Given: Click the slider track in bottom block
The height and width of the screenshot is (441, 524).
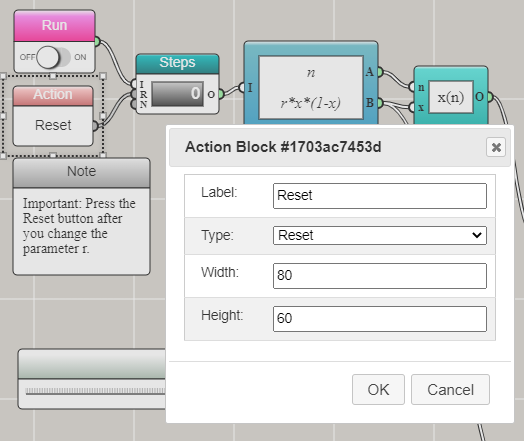Looking at the screenshot, I should pos(96,391).
